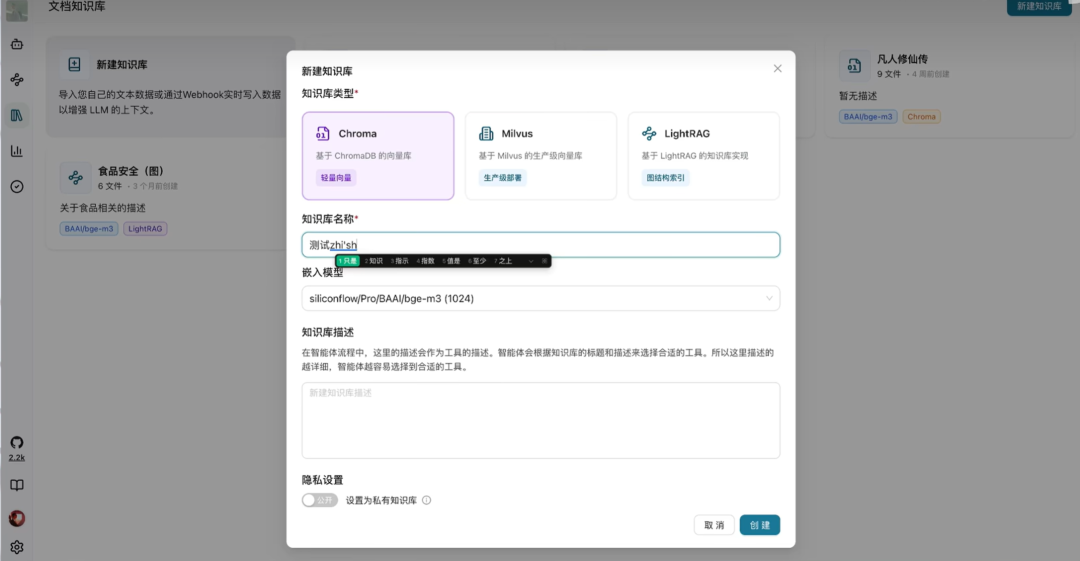The height and width of the screenshot is (561, 1080).
Task: Click the Chroma database icon
Action: coord(322,133)
